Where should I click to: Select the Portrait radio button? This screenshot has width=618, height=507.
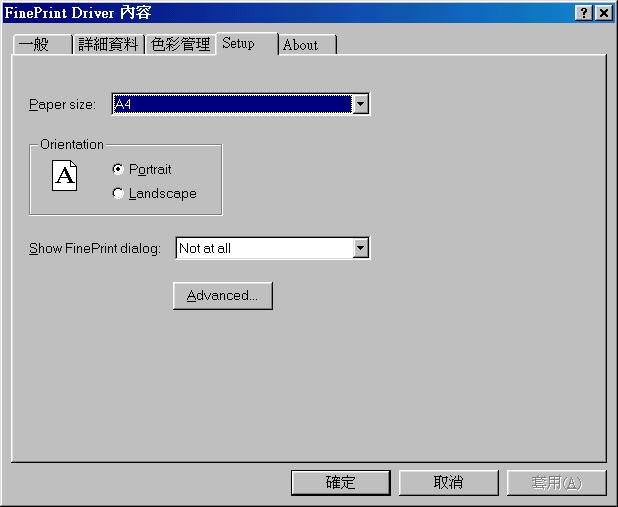tap(118, 169)
